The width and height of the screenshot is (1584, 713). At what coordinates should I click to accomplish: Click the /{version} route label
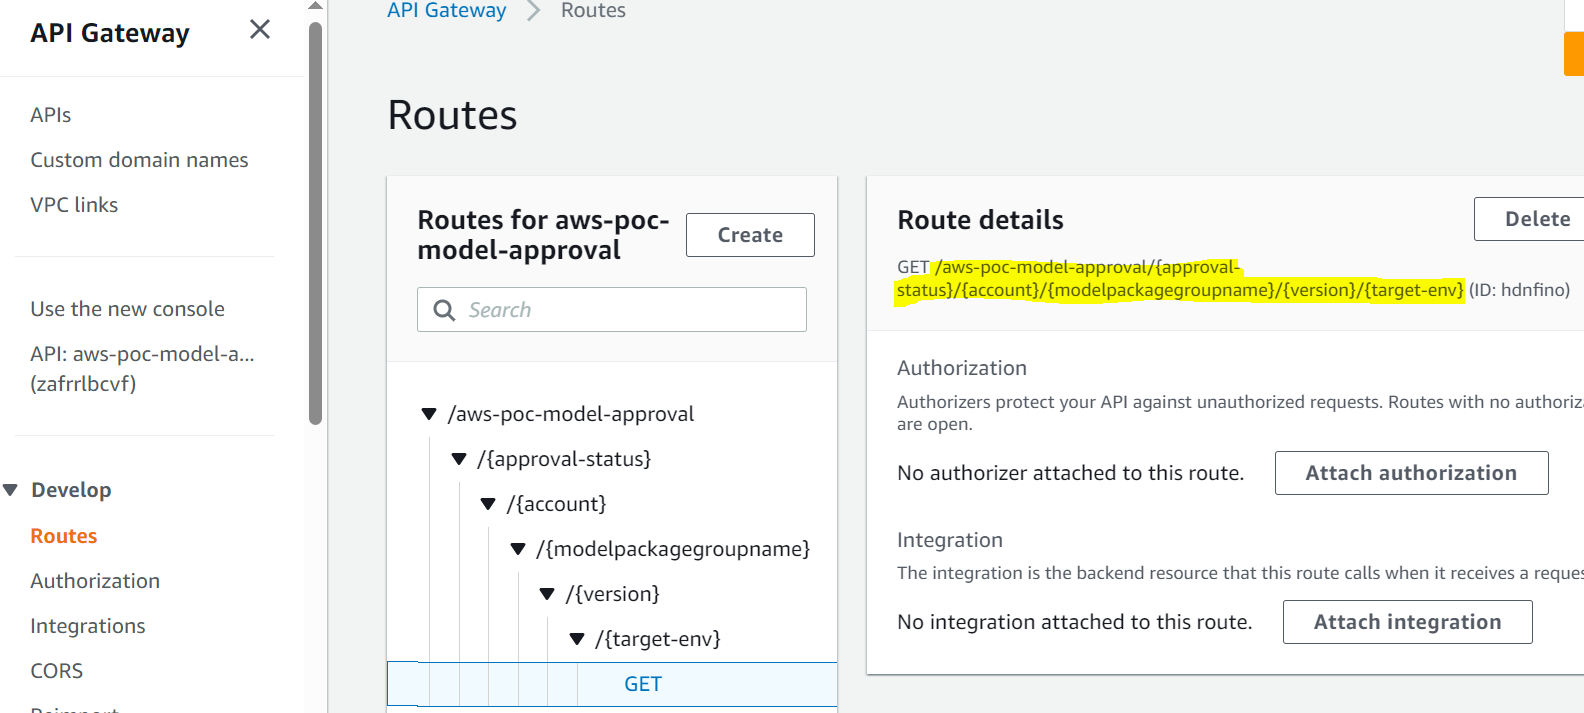point(612,594)
